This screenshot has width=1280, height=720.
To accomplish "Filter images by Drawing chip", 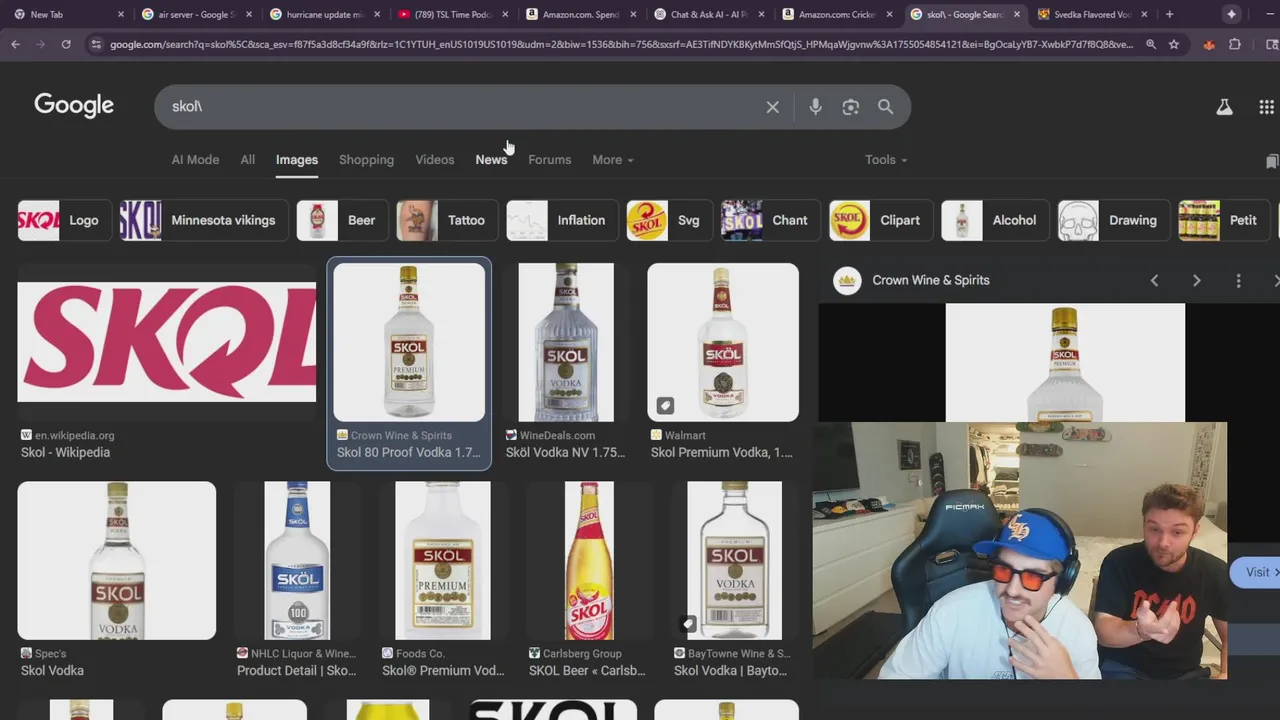I will click(x=1113, y=220).
